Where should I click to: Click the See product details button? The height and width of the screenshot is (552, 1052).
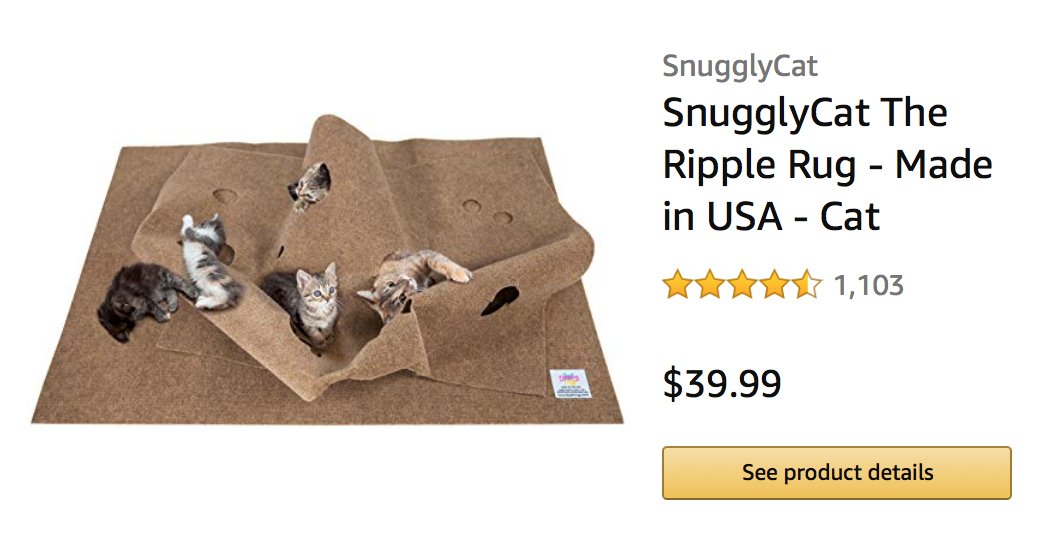[837, 473]
